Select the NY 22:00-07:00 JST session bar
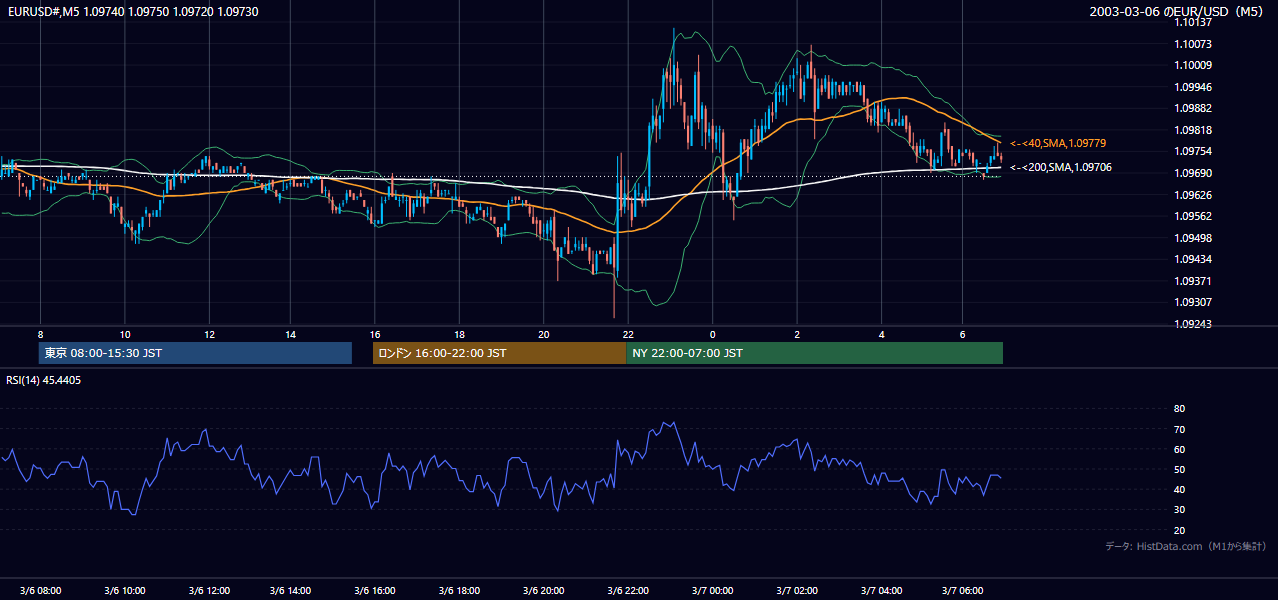This screenshot has width=1278, height=600. click(x=814, y=353)
